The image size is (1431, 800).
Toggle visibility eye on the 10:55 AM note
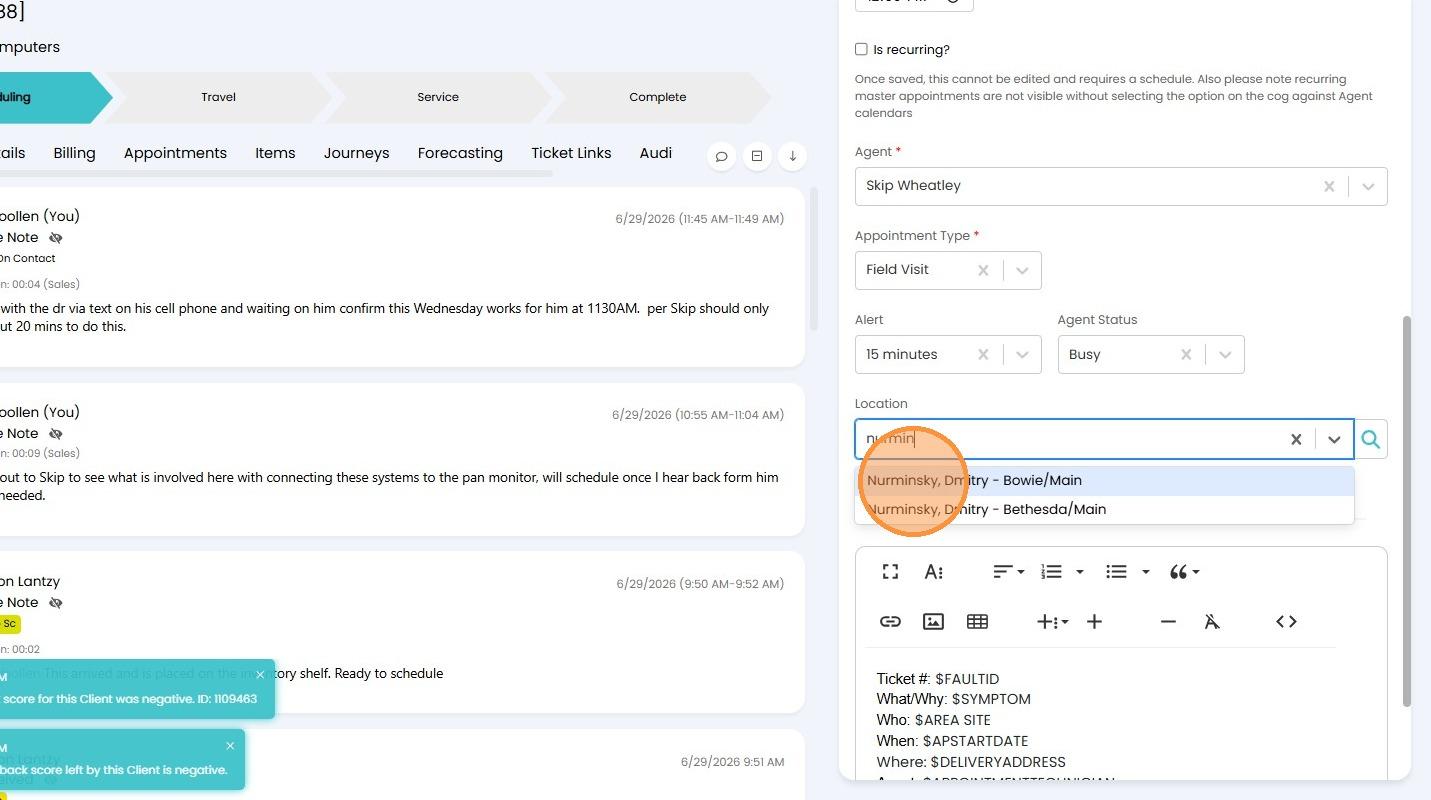pyautogui.click(x=56, y=434)
